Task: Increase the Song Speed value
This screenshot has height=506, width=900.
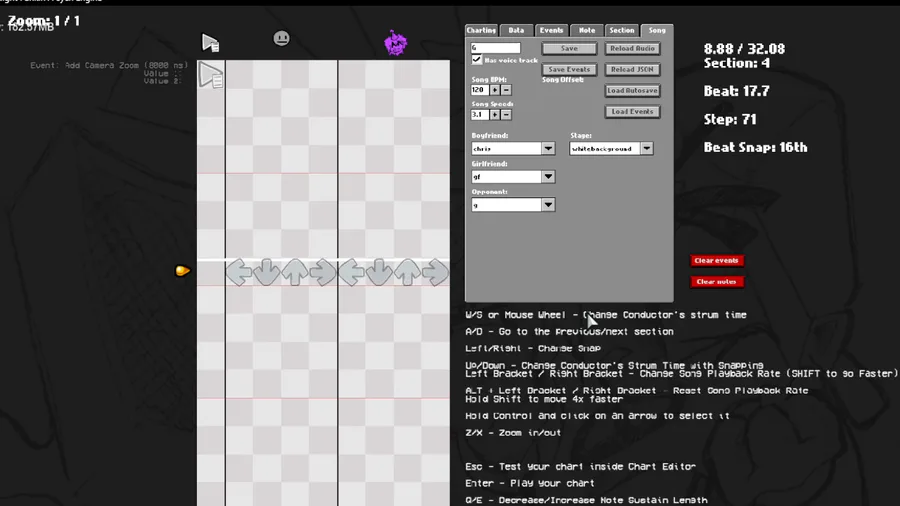Action: point(495,115)
